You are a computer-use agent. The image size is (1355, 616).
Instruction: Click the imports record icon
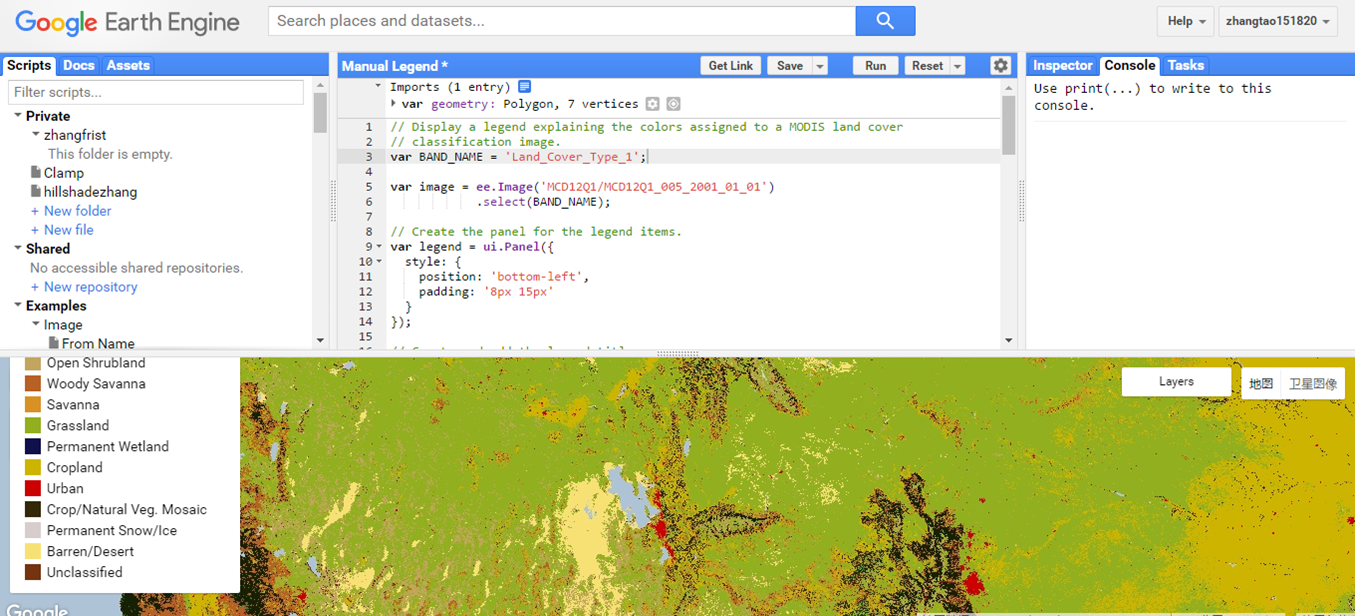coord(525,87)
